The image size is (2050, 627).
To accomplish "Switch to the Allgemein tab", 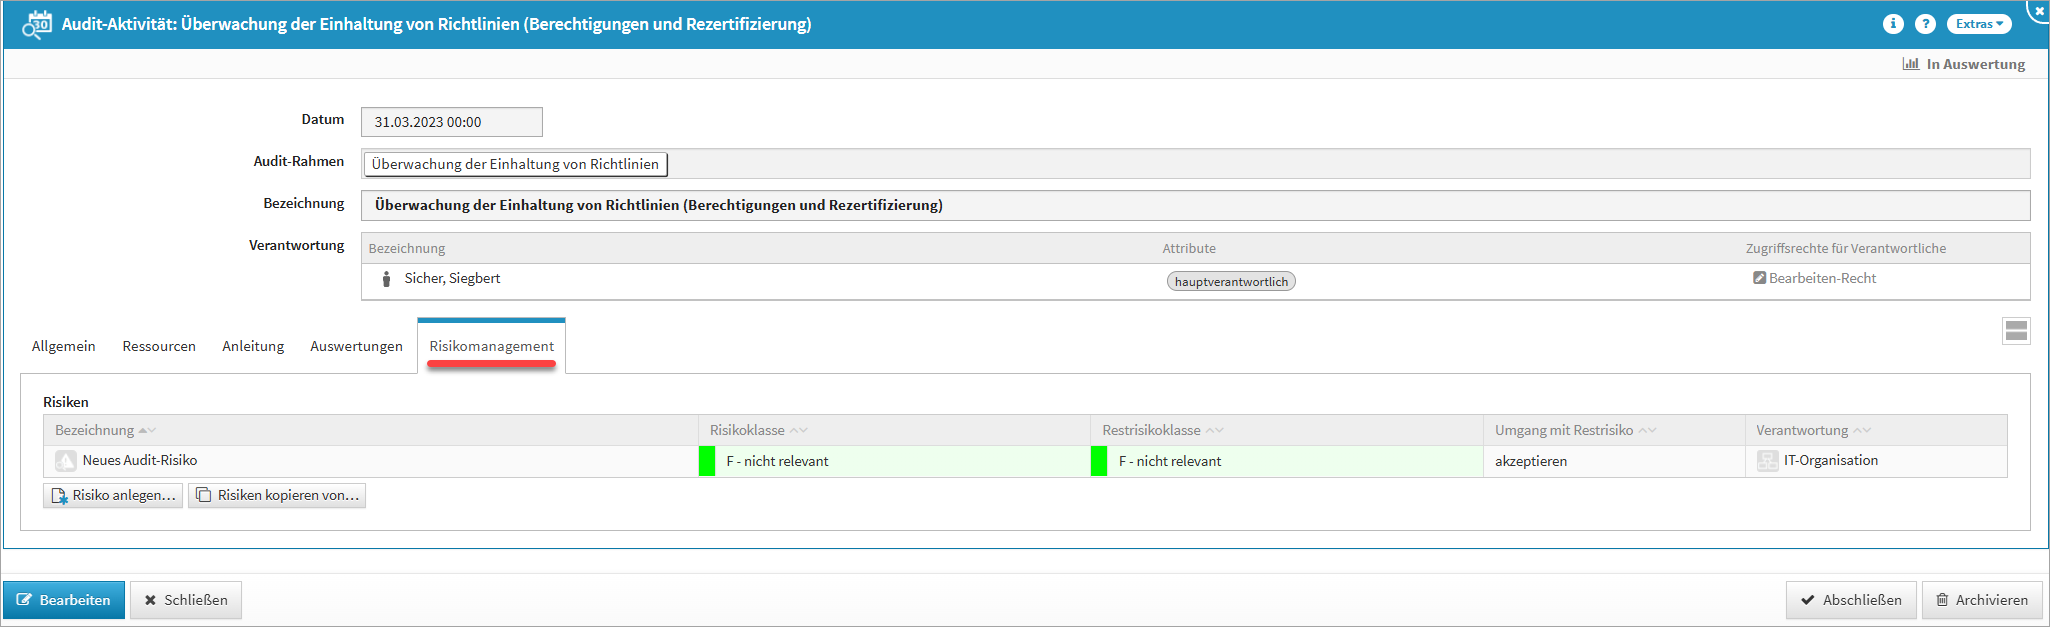I will (64, 346).
